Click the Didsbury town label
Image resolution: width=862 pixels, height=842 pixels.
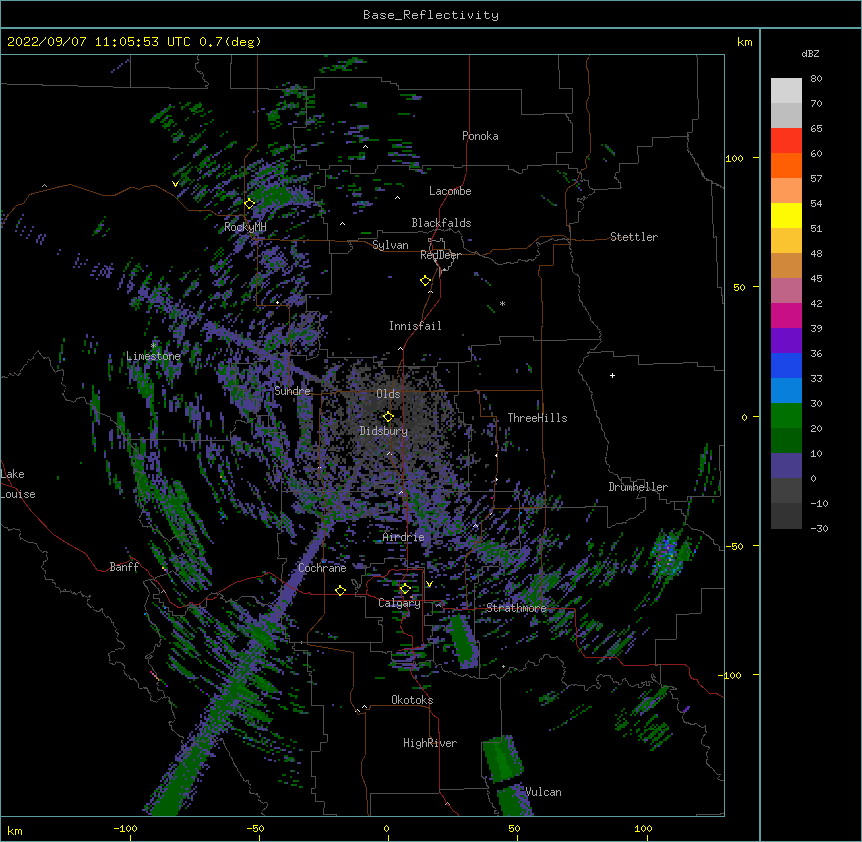[384, 431]
